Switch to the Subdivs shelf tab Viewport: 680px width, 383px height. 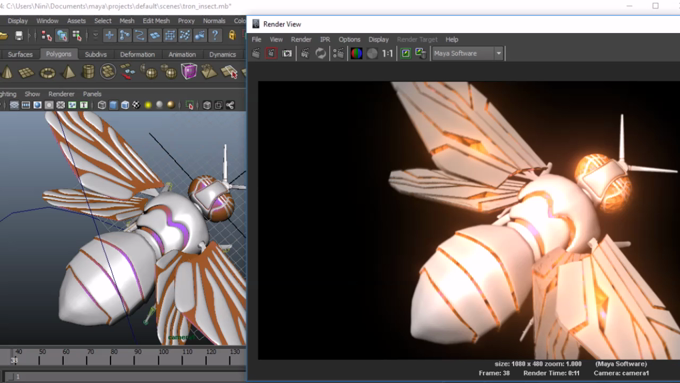pos(95,54)
